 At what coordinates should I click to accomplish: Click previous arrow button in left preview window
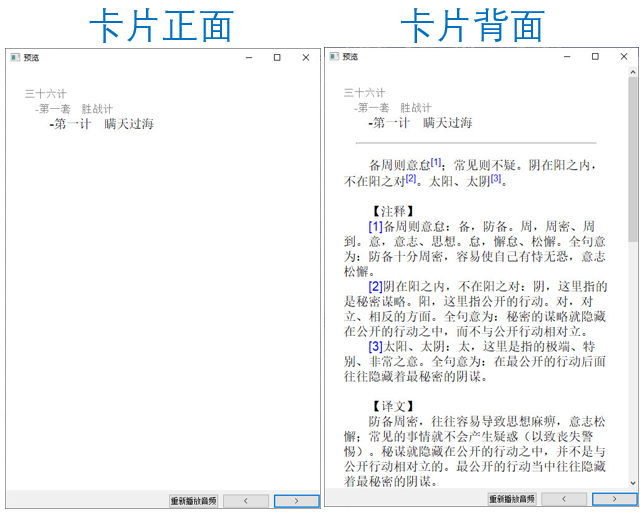246,501
